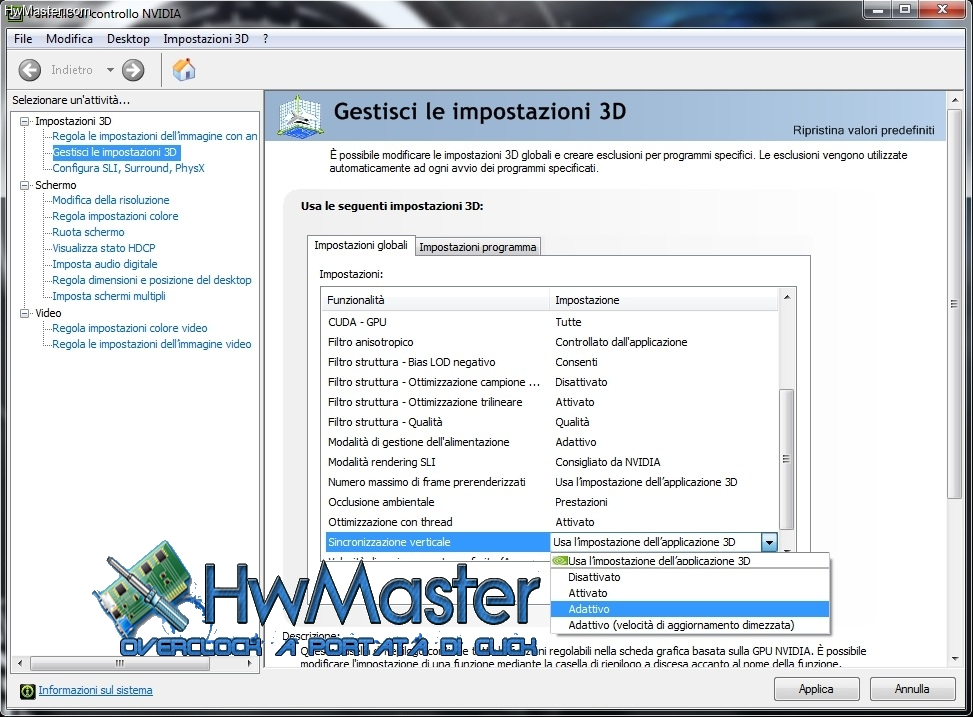Image resolution: width=973 pixels, height=717 pixels.
Task: Choose Disattivato in dropdown list
Action: coord(690,577)
